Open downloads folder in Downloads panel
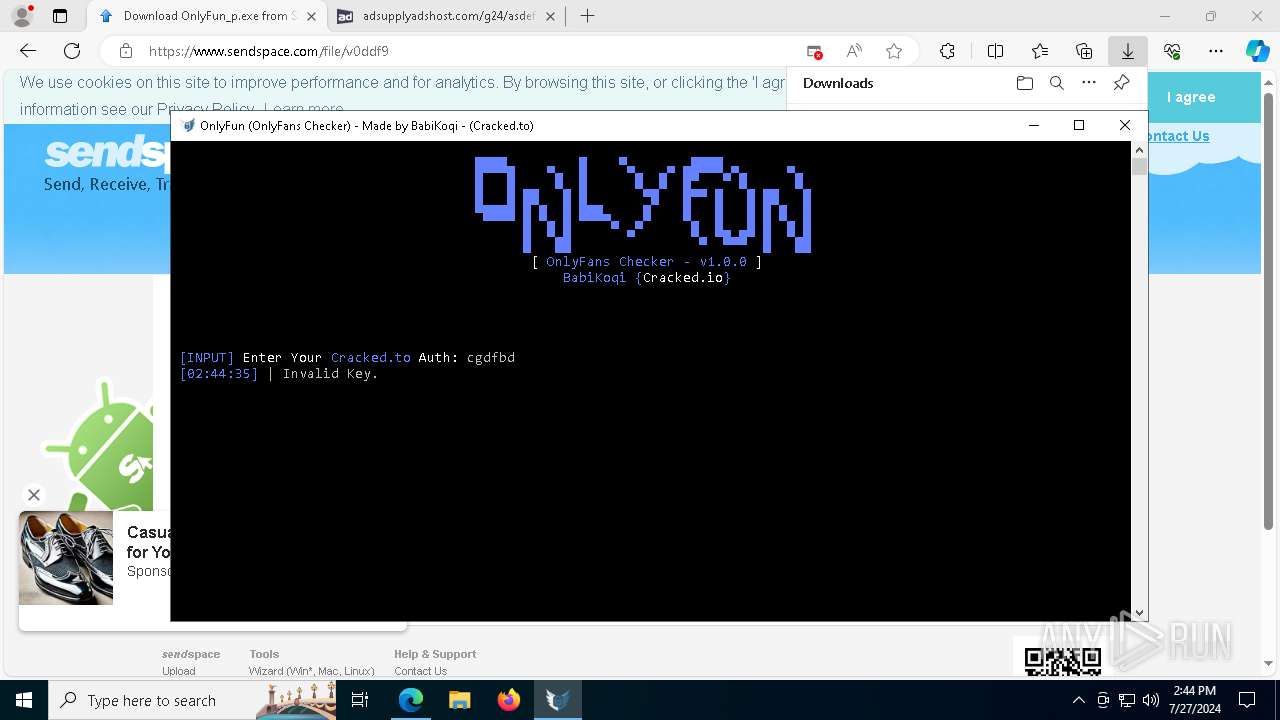The width and height of the screenshot is (1280, 720). pyautogui.click(x=1024, y=83)
